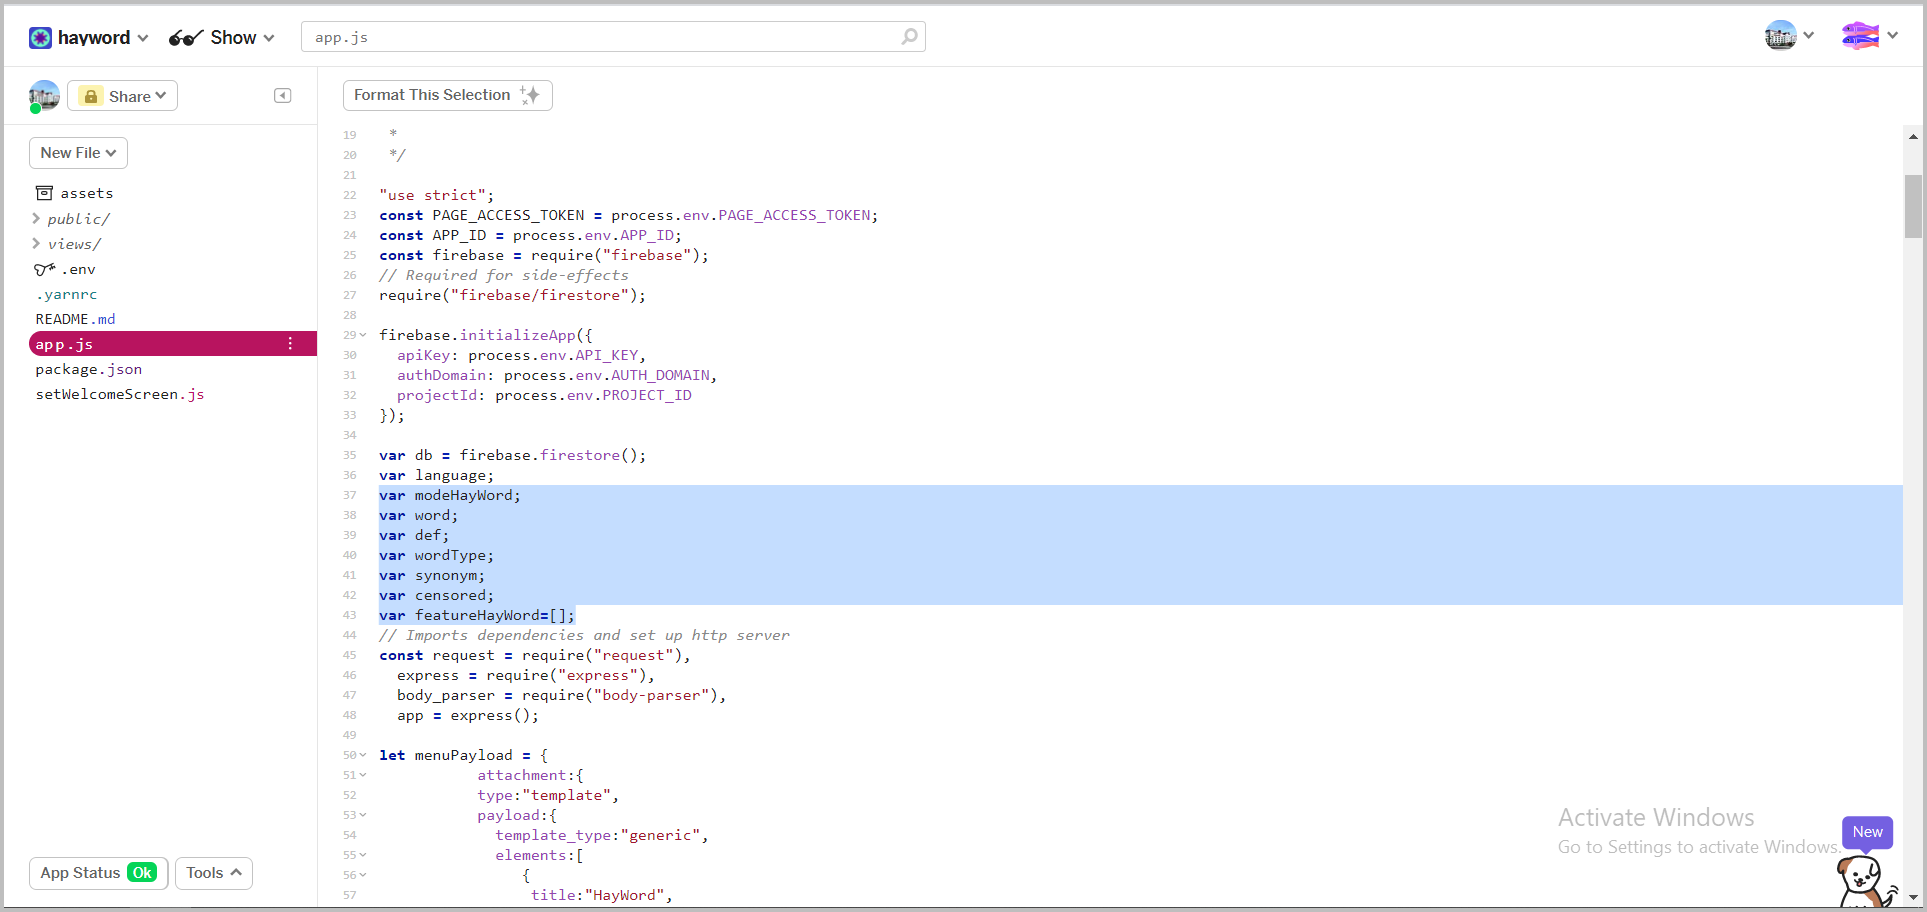Click on 'let menuPayload = {' line
Image resolution: width=1927 pixels, height=912 pixels.
click(463, 755)
